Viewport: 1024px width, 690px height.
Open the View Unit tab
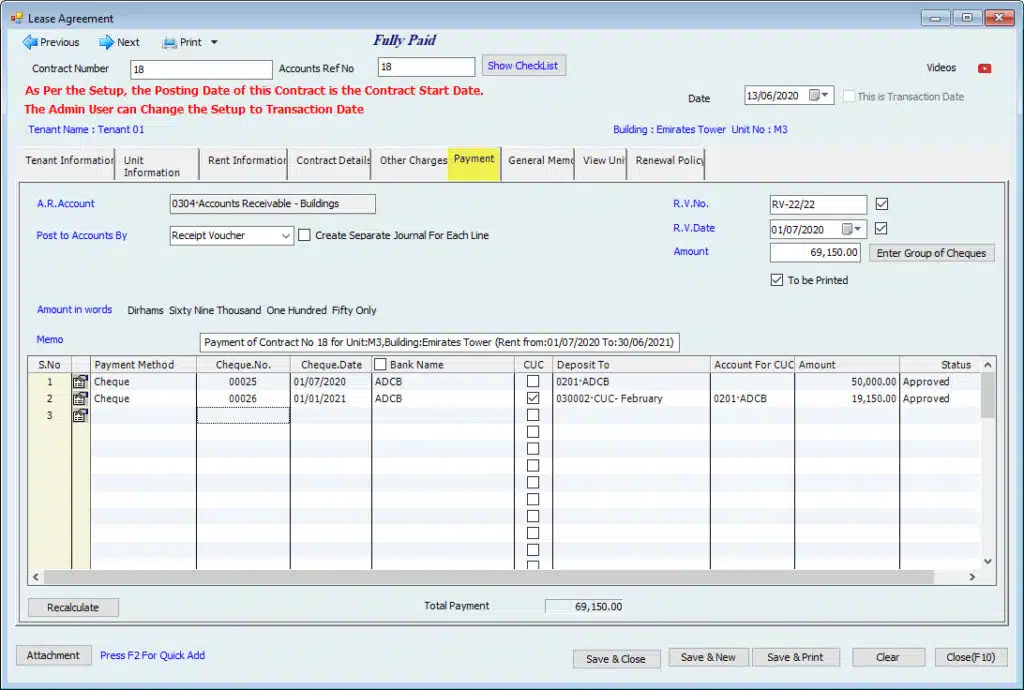pyautogui.click(x=603, y=161)
